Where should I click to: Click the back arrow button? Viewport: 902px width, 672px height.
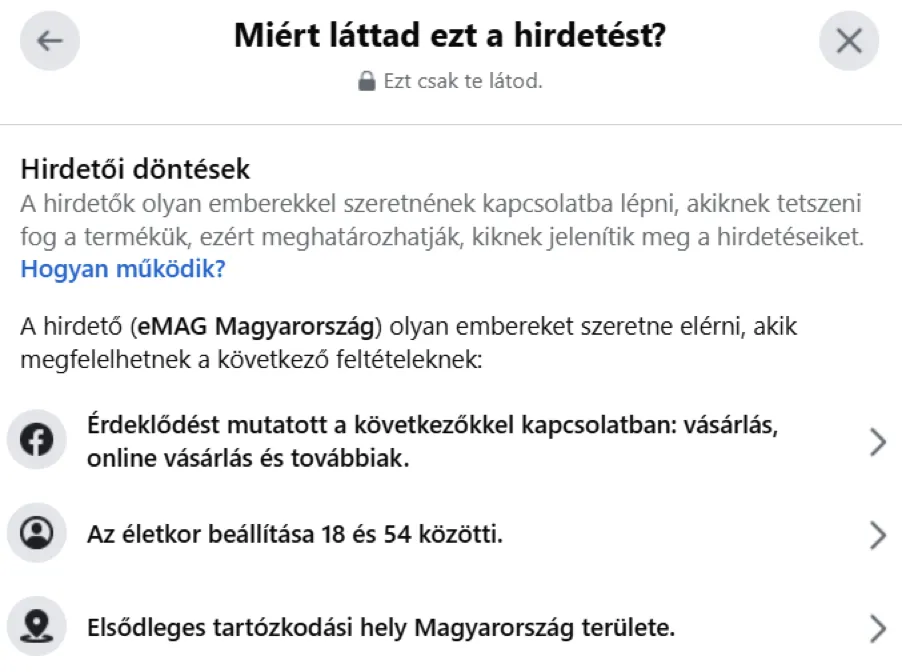click(49, 41)
